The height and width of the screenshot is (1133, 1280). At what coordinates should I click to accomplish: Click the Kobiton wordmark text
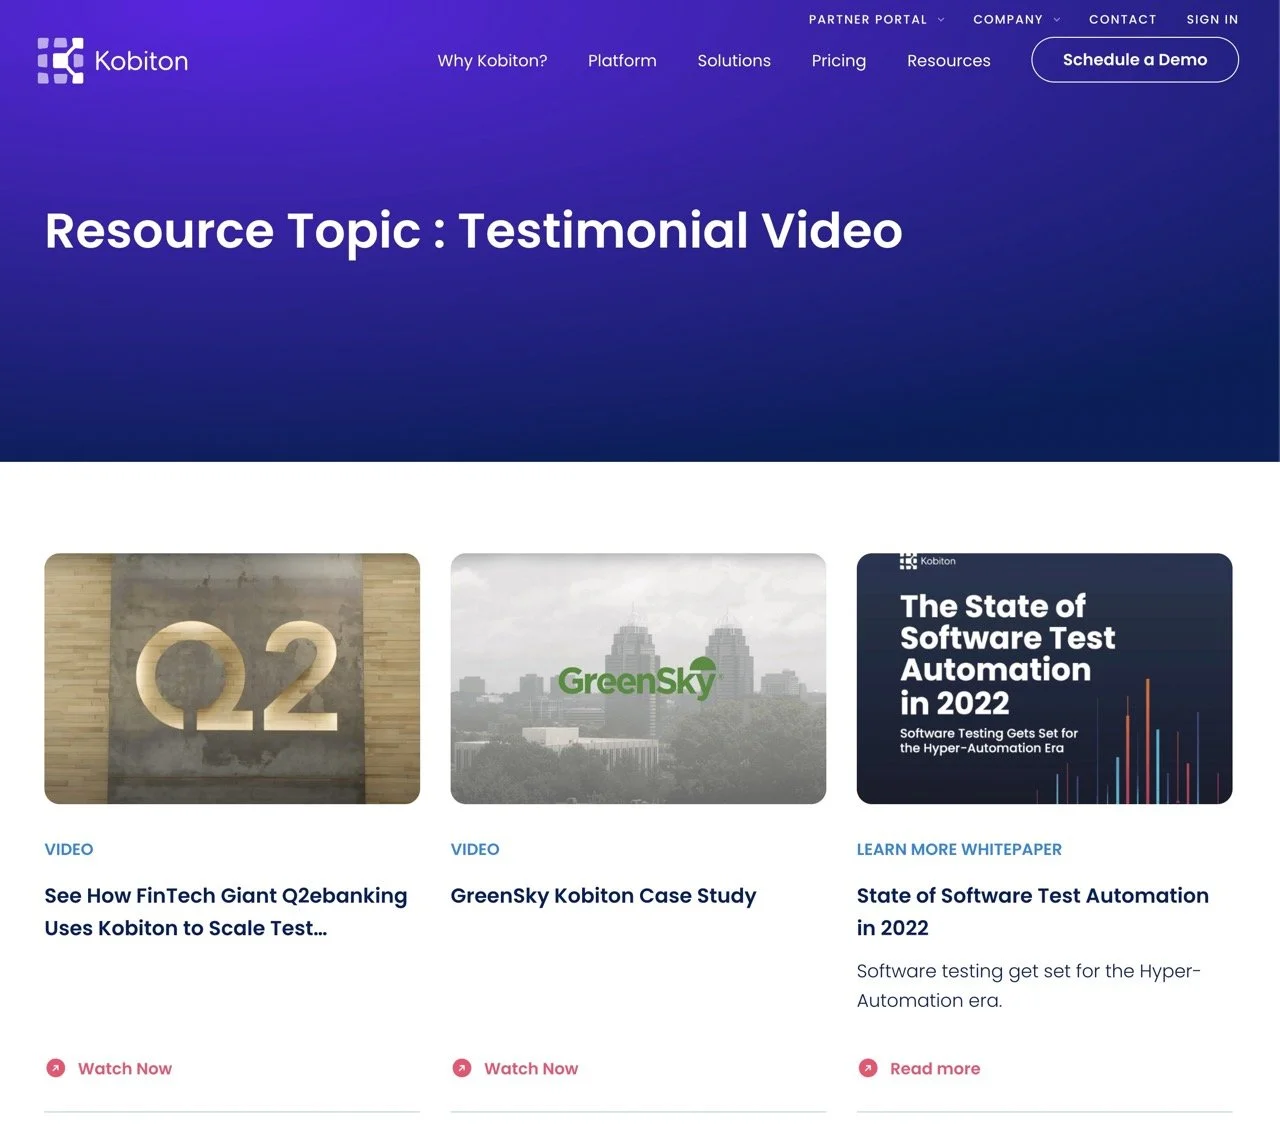pyautogui.click(x=141, y=61)
